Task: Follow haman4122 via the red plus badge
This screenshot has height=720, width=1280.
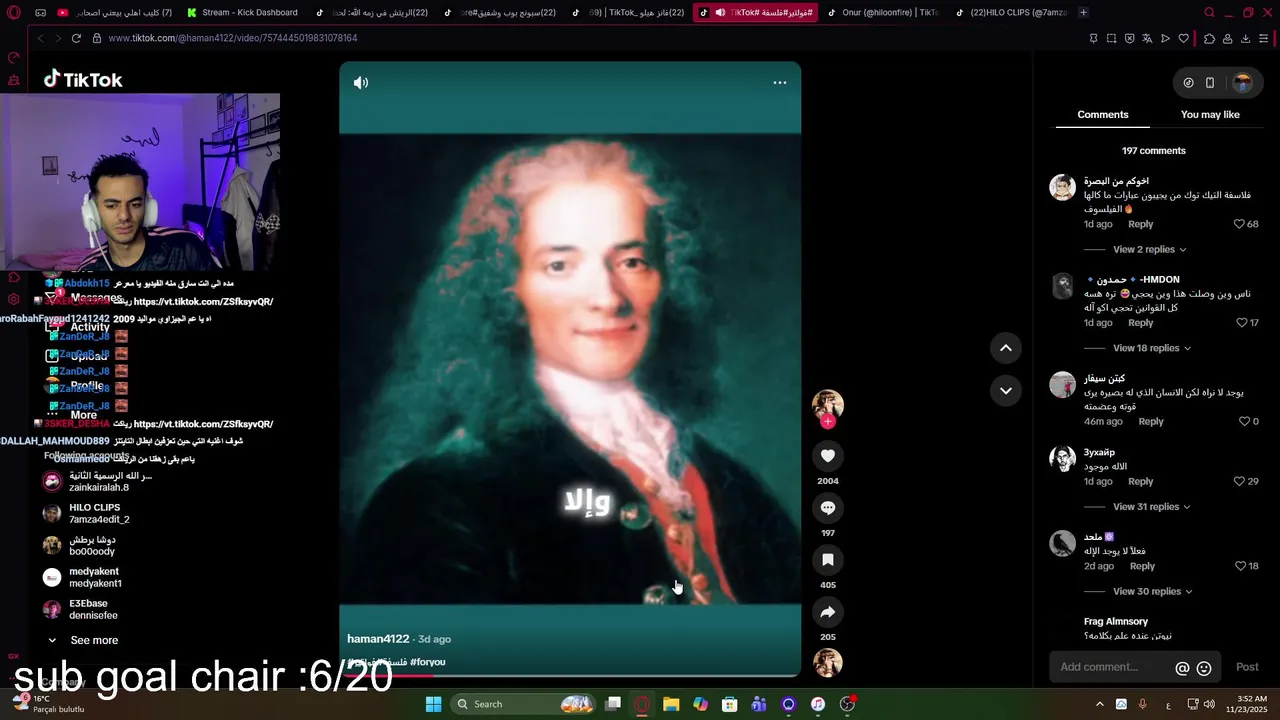Action: click(828, 422)
